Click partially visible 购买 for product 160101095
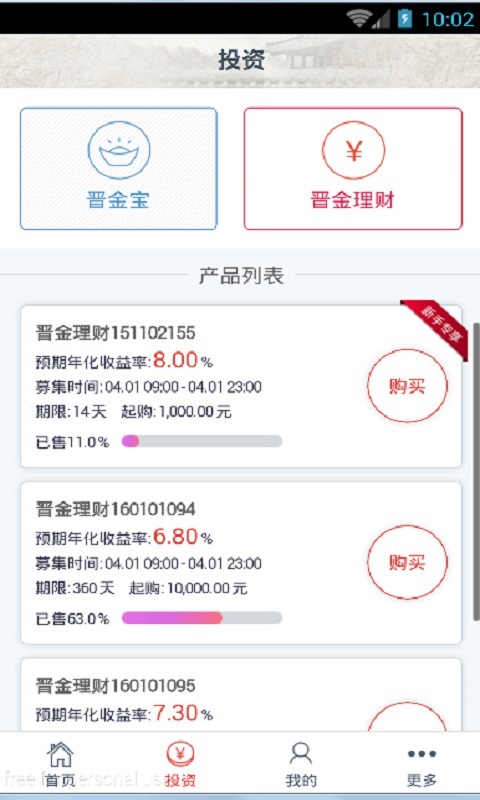The width and height of the screenshot is (480, 800). coord(407,717)
